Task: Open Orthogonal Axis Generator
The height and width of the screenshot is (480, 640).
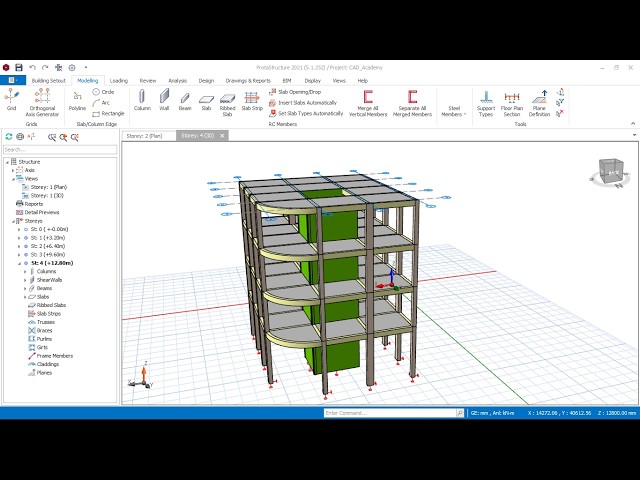Action: click(x=42, y=102)
